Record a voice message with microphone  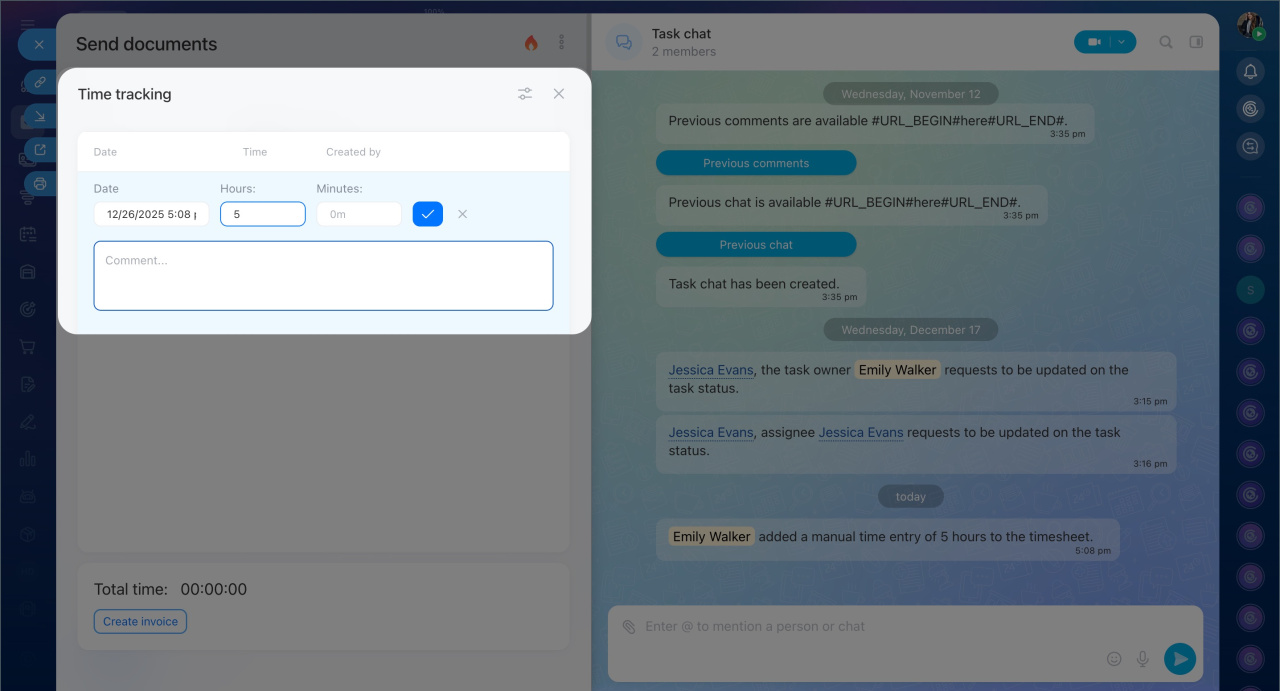(1143, 659)
